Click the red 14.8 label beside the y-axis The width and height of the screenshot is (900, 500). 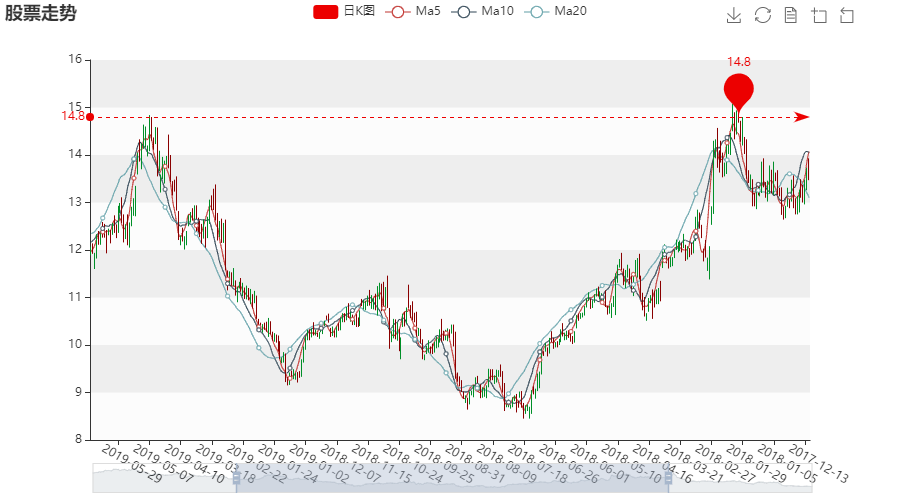73,117
